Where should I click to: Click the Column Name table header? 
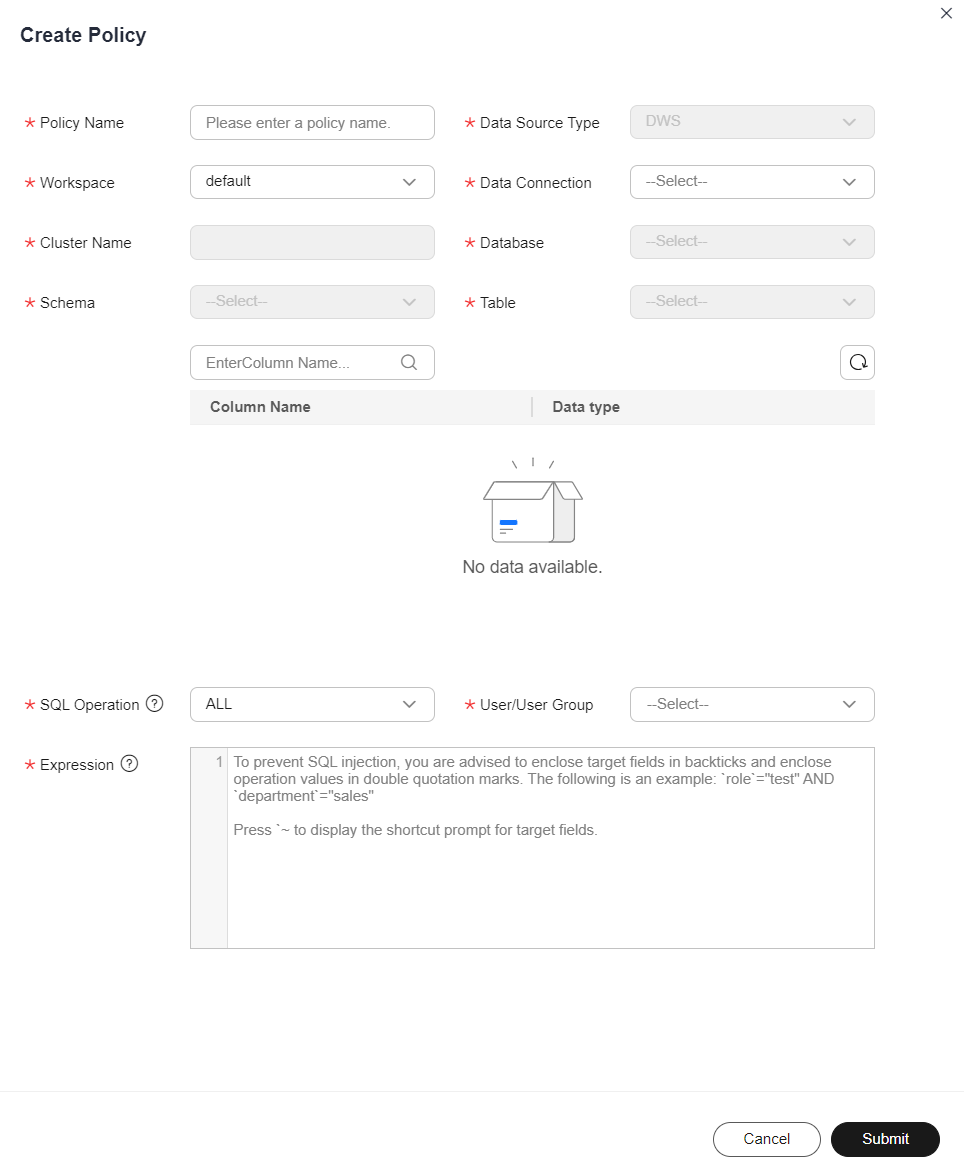260,407
